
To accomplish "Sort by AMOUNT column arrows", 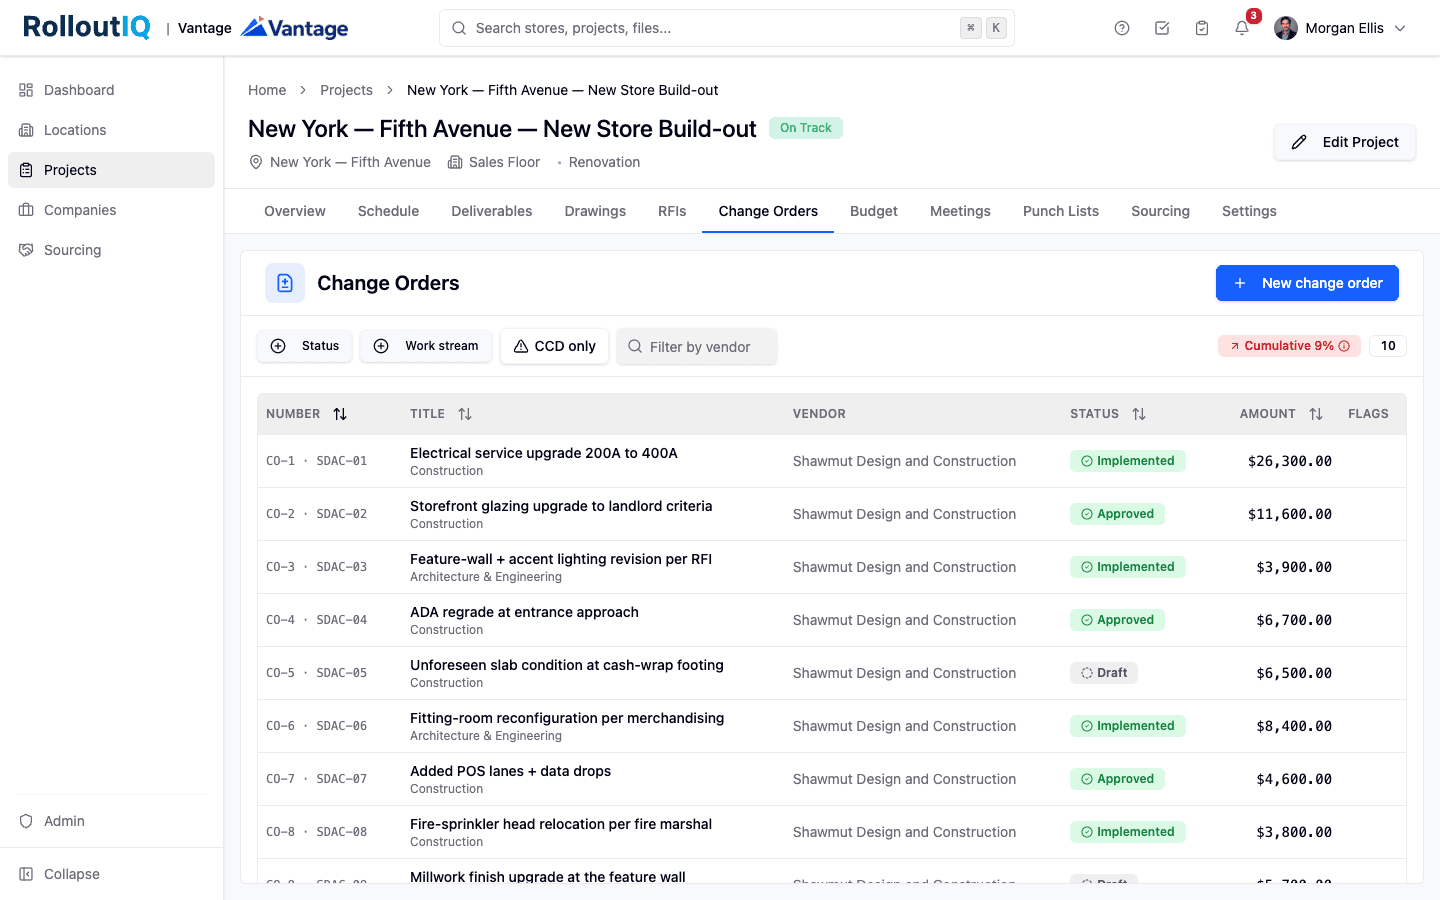I will tap(1316, 414).
